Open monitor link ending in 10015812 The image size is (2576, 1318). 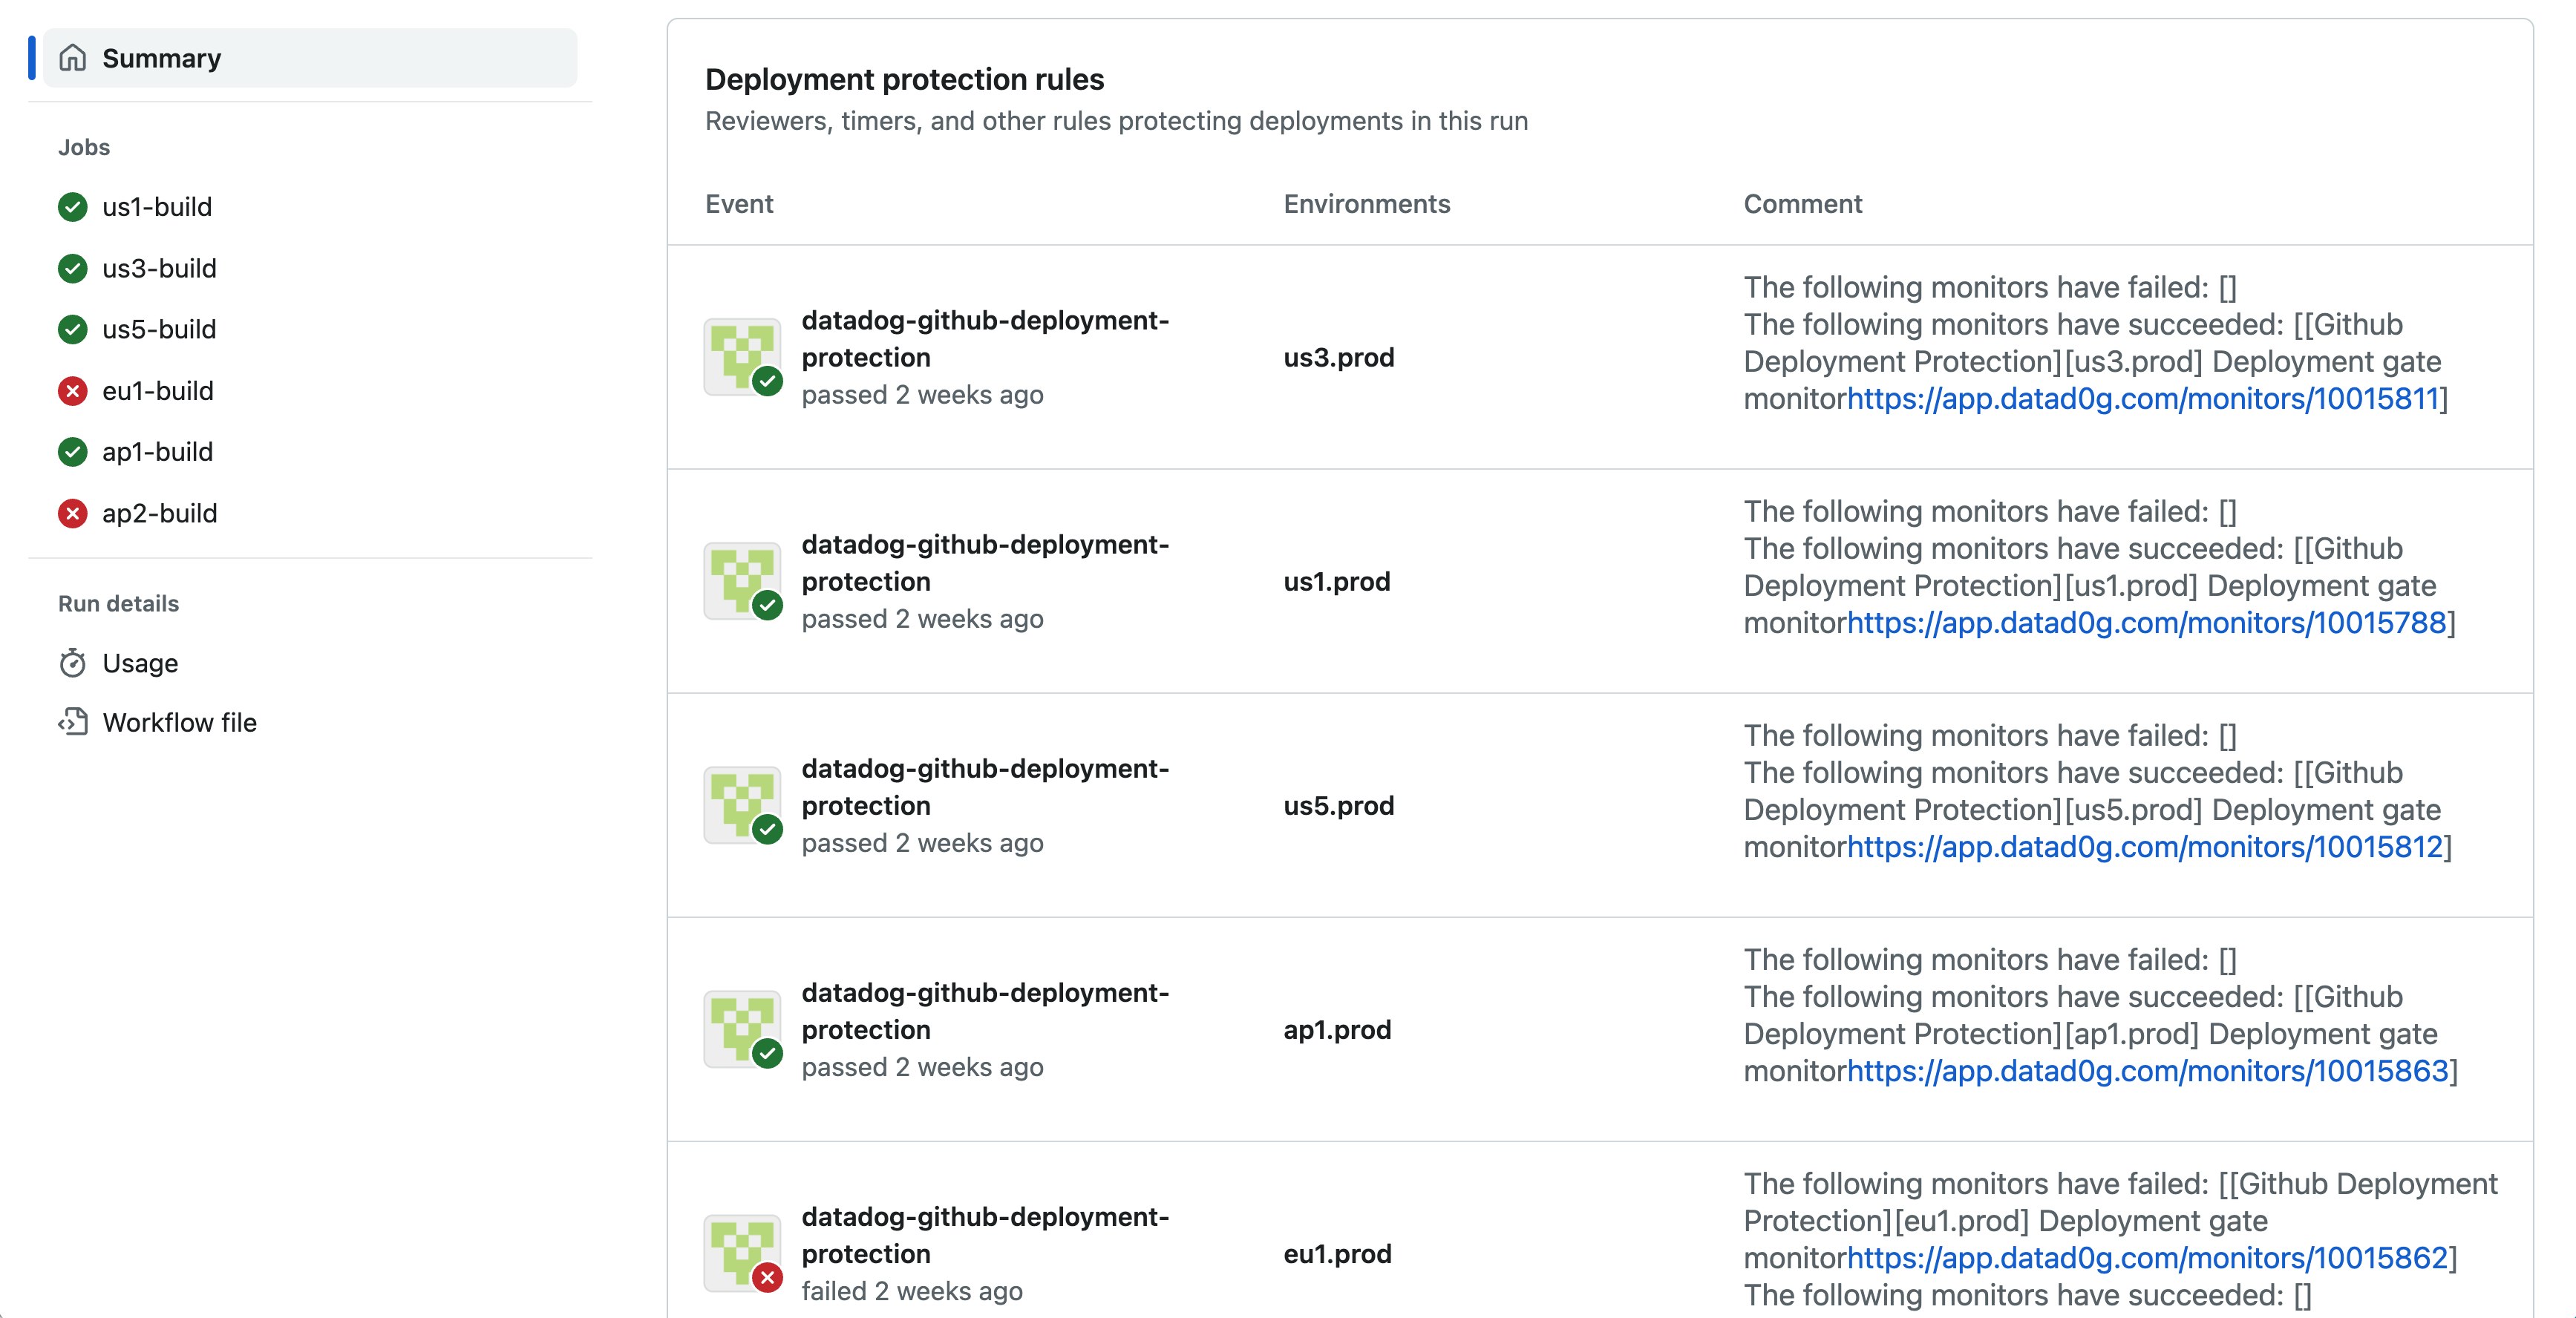click(x=2144, y=847)
